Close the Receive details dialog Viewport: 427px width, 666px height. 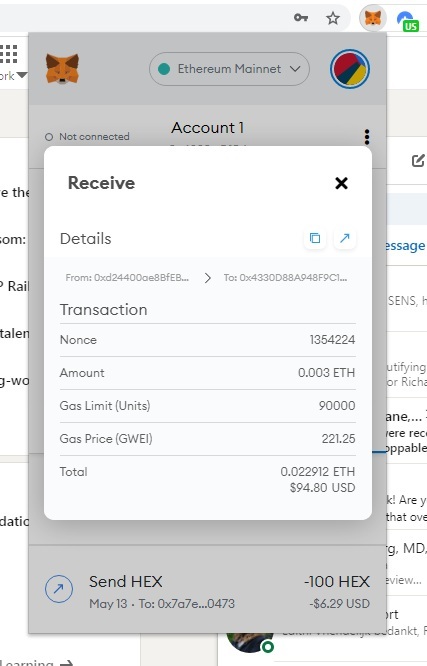[x=341, y=183]
